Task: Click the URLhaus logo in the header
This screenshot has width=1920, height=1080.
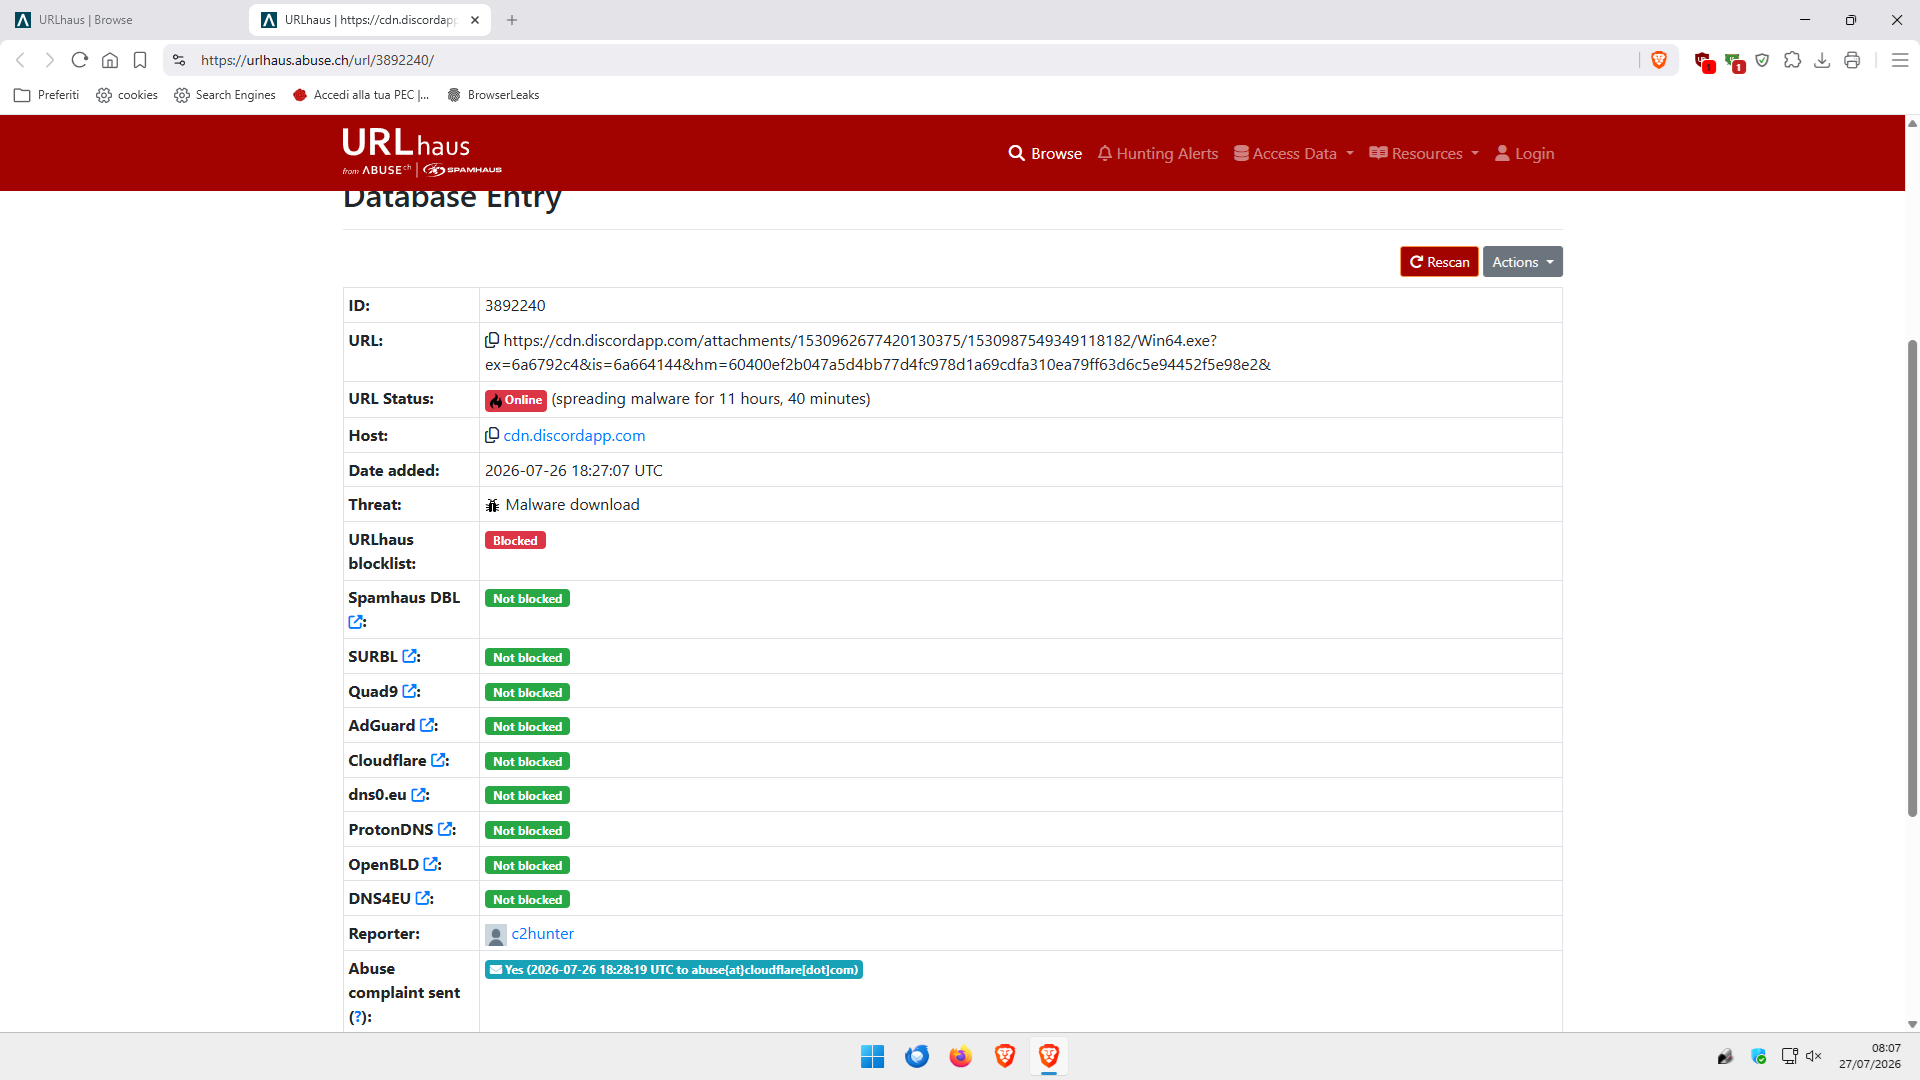Action: [x=421, y=152]
